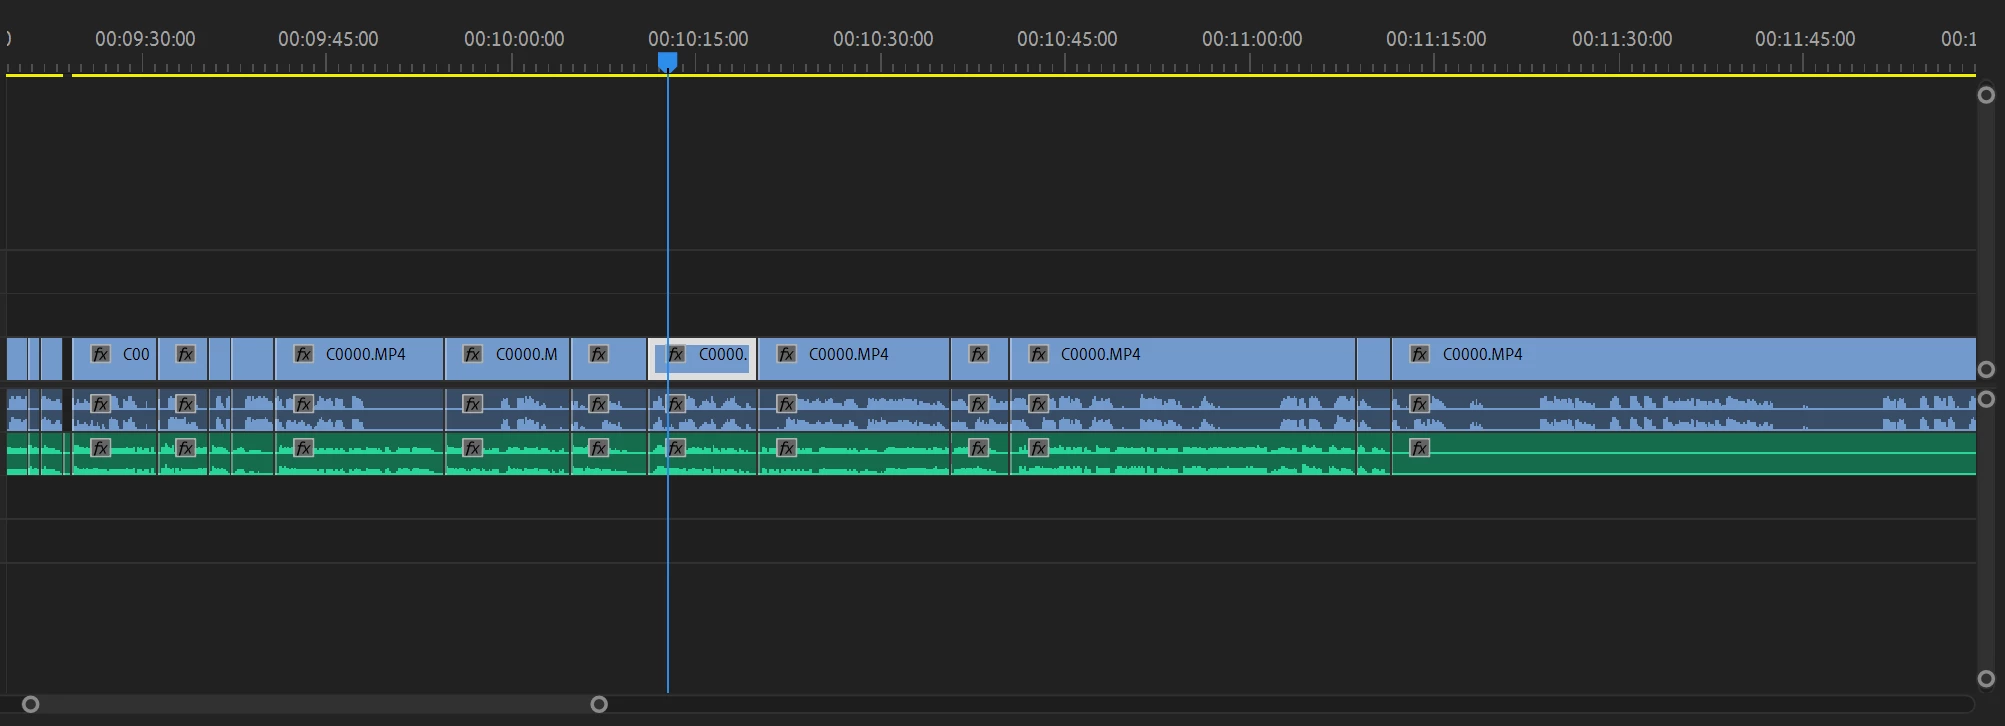Click fx badge on the last C0000.MP4 clip under 00:11:15:00

[1419, 354]
